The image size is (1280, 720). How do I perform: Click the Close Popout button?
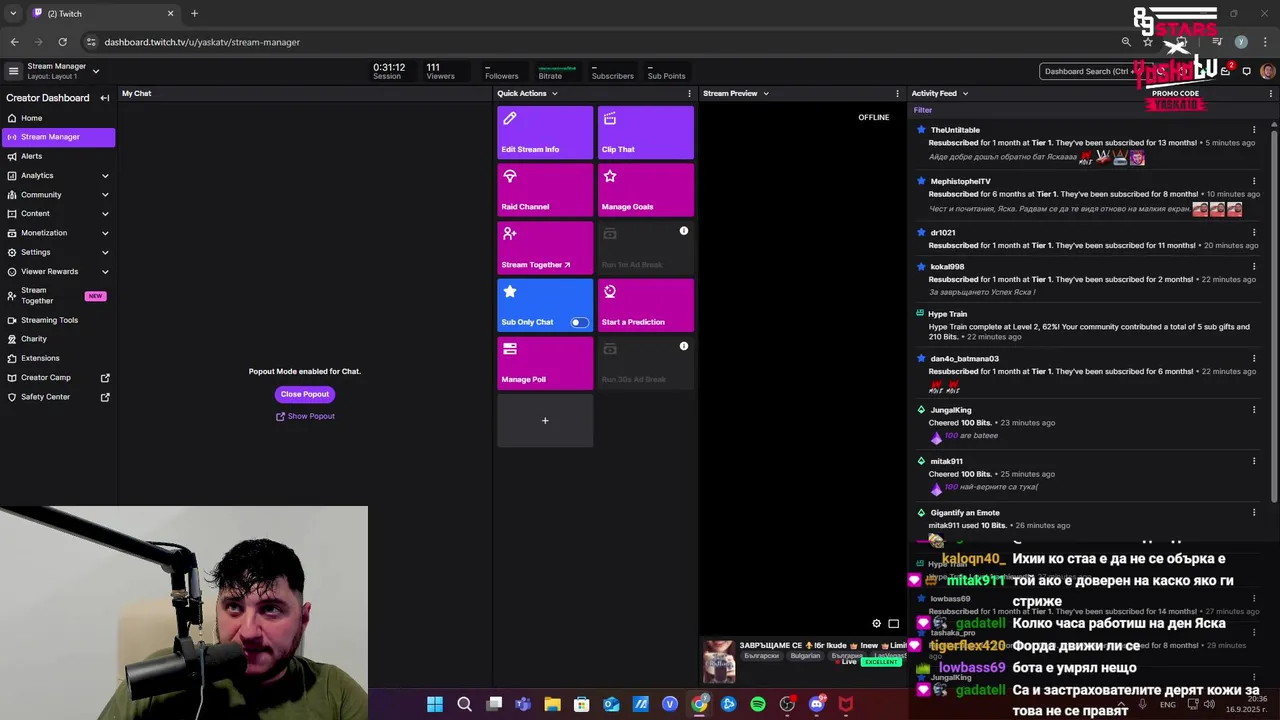coord(305,394)
